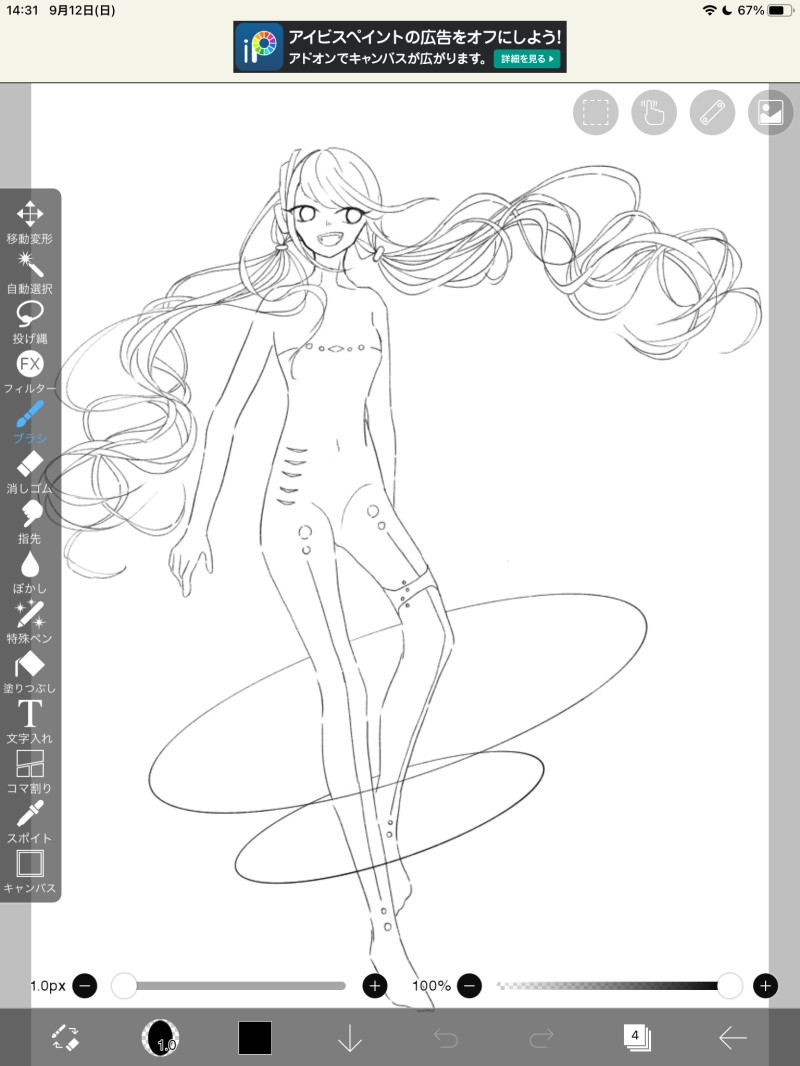Viewport: 800px width, 1066px height.
Task: Select the Smudge (指先) tool
Action: click(30, 522)
